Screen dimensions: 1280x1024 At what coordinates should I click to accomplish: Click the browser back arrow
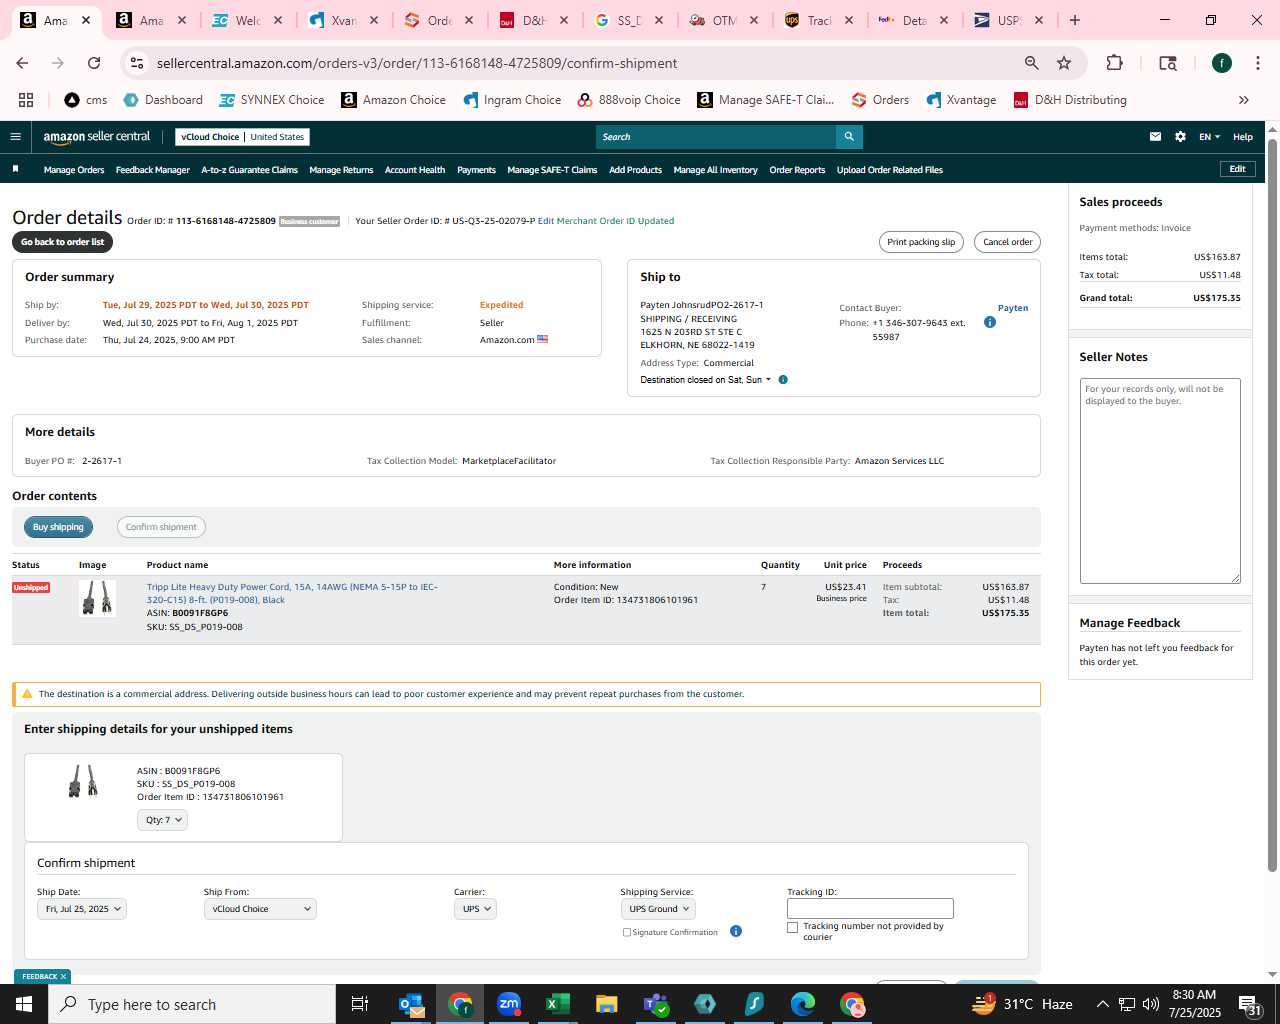click(x=22, y=63)
